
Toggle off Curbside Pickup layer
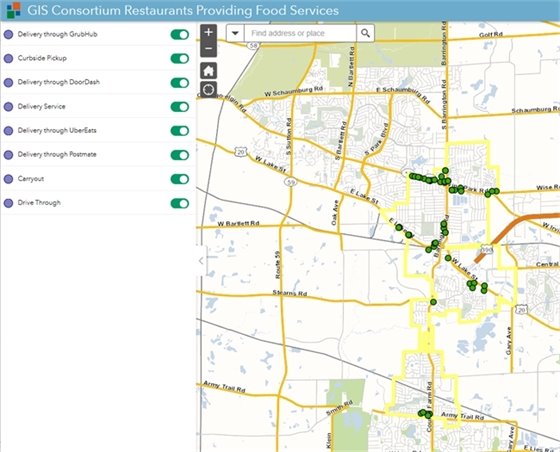(180, 59)
